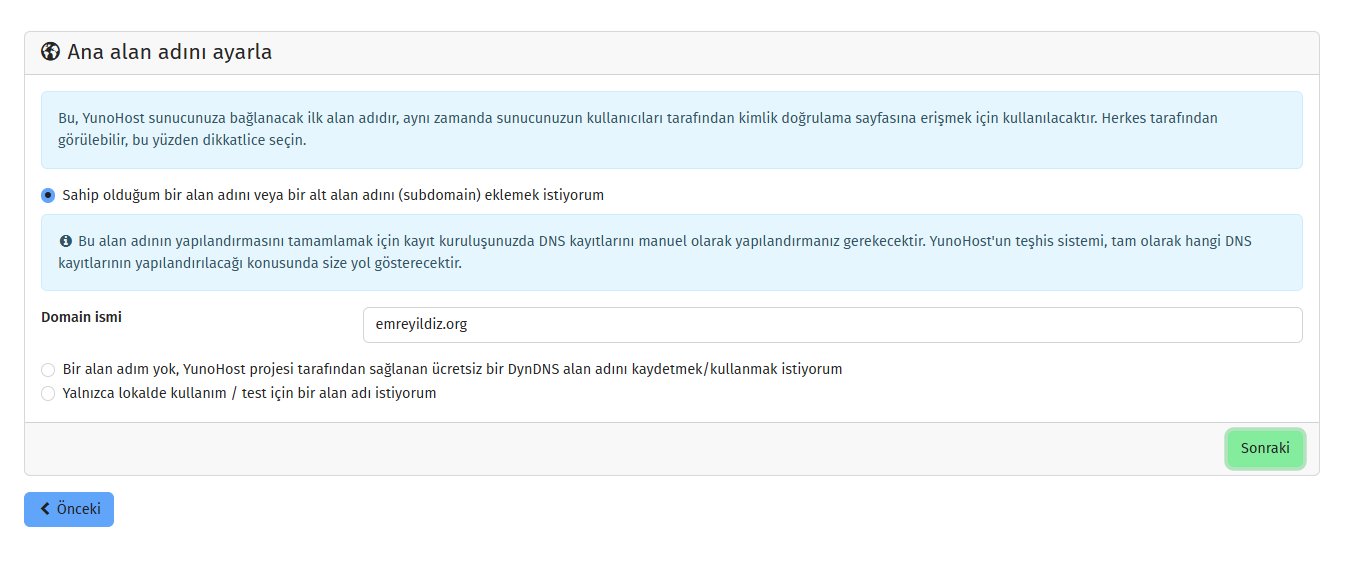Click the info circle icon in DNS notice
Image resolution: width=1352 pixels, height=579 pixels.
pos(66,241)
